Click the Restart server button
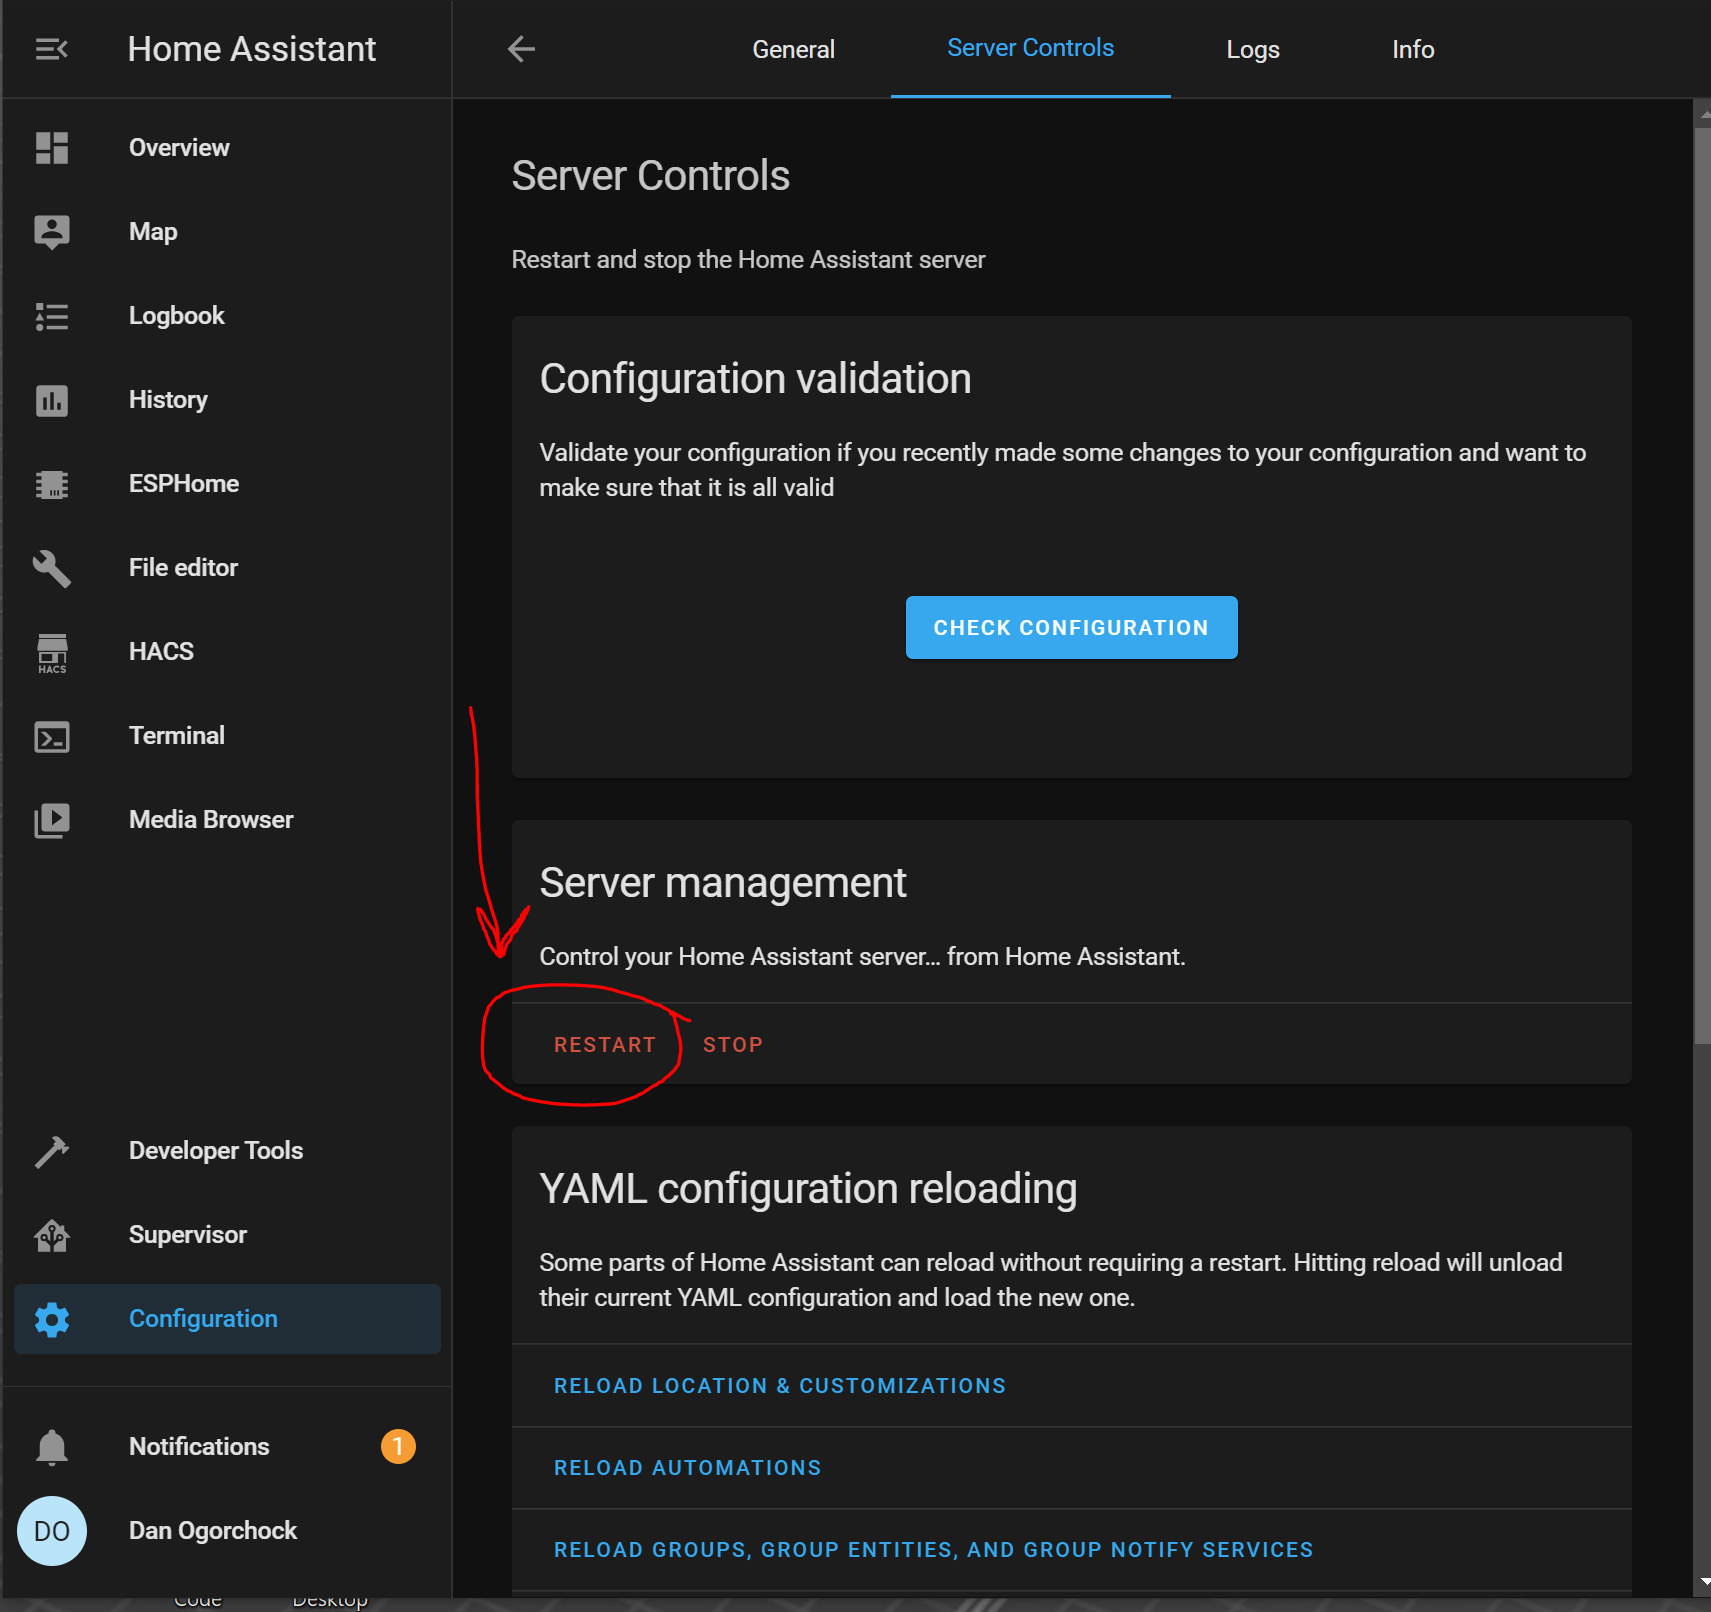1711x1612 pixels. 605,1045
